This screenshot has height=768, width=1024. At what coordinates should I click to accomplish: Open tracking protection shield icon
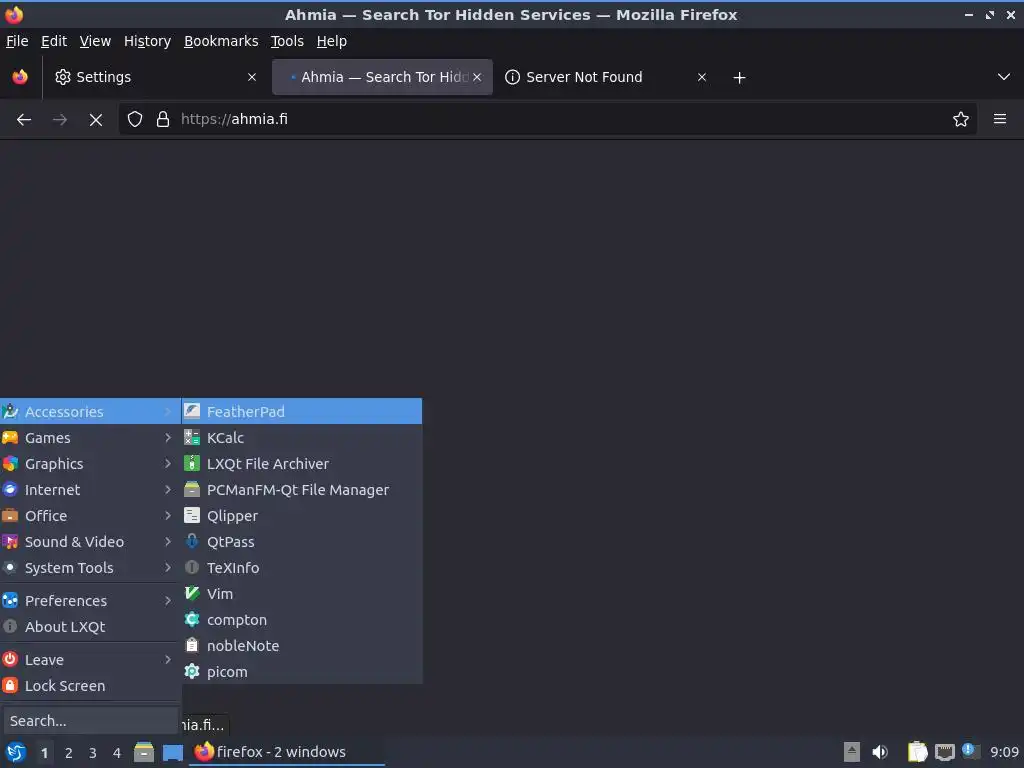135,120
